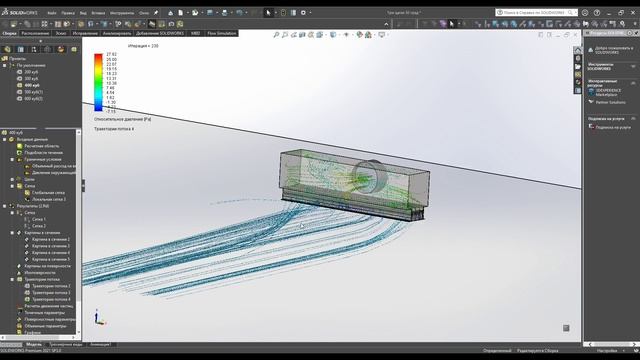Select the ConfigurationManager tab icon

click(x=34, y=49)
